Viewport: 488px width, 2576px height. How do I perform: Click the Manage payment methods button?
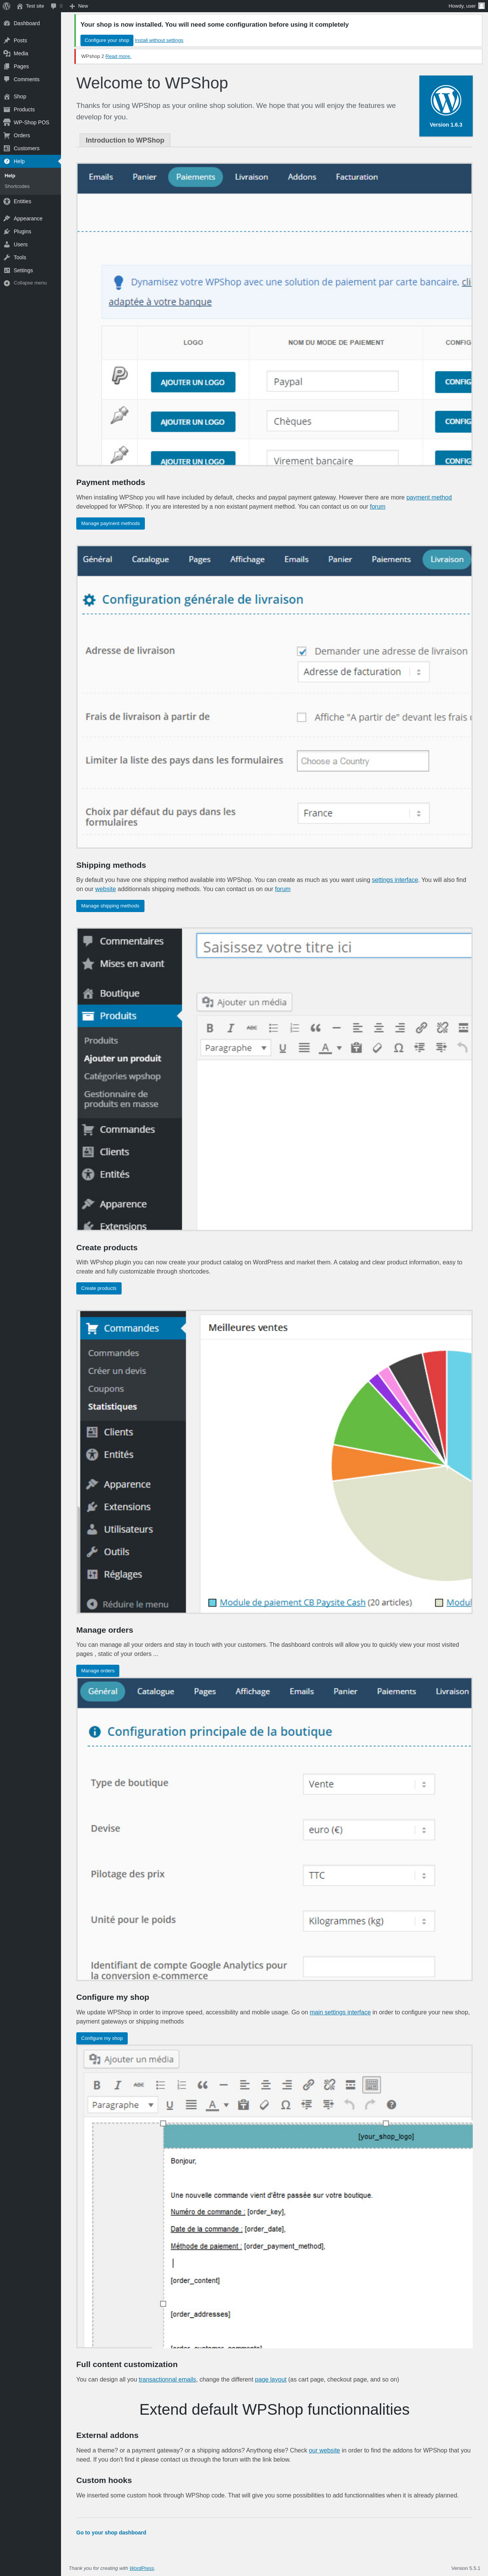[x=110, y=523]
